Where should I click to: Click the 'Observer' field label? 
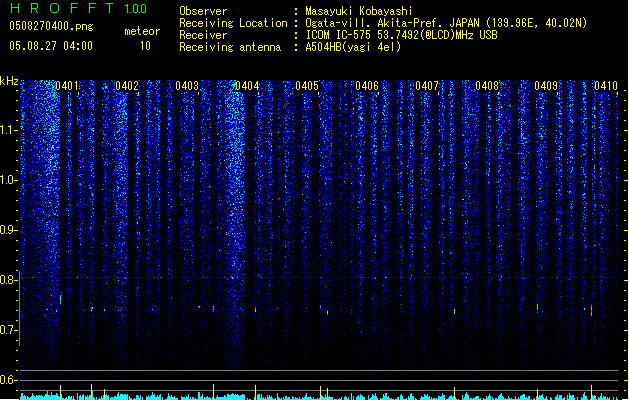tap(203, 11)
